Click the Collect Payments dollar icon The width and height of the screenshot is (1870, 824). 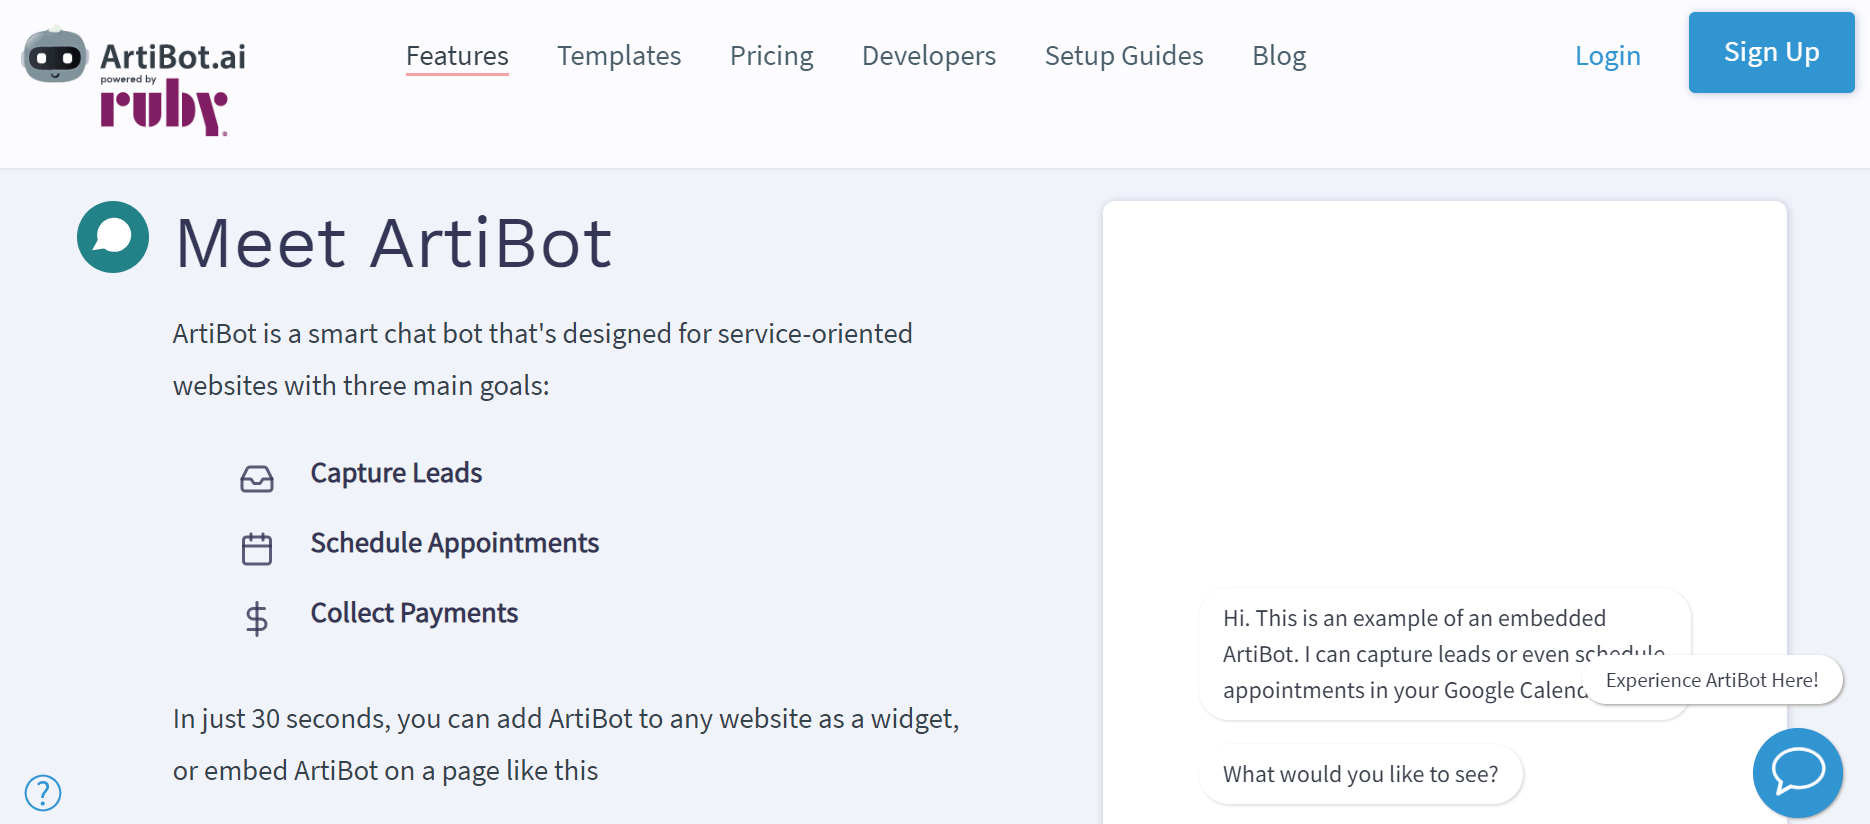click(x=257, y=619)
